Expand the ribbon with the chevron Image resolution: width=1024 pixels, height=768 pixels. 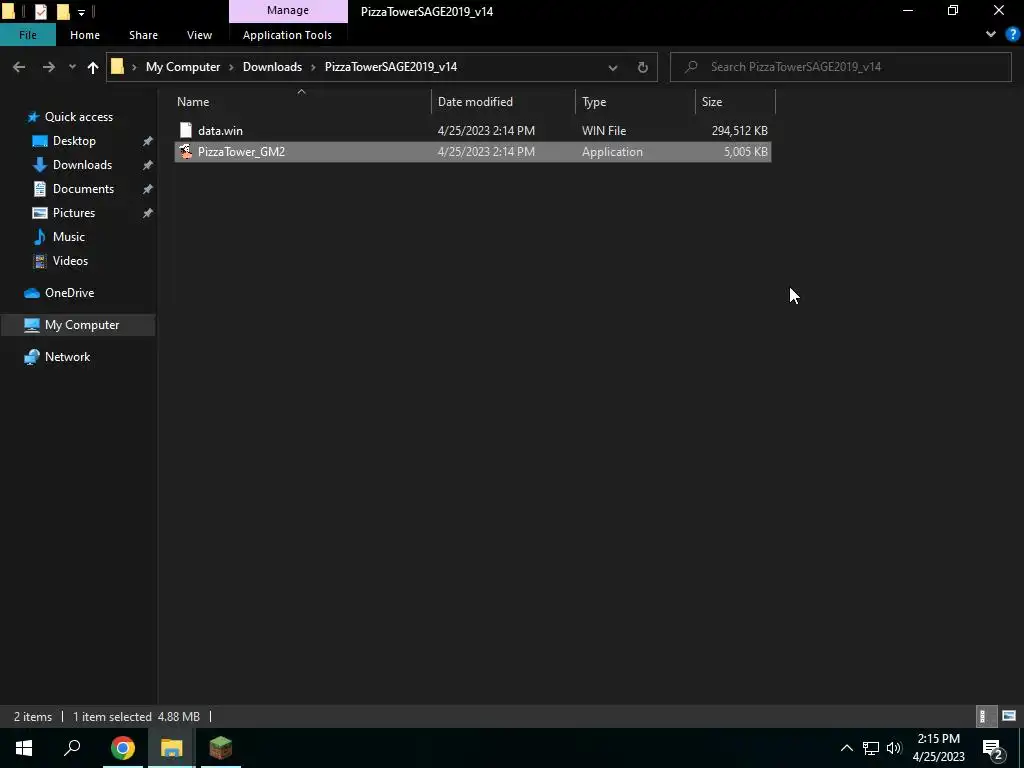[991, 34]
